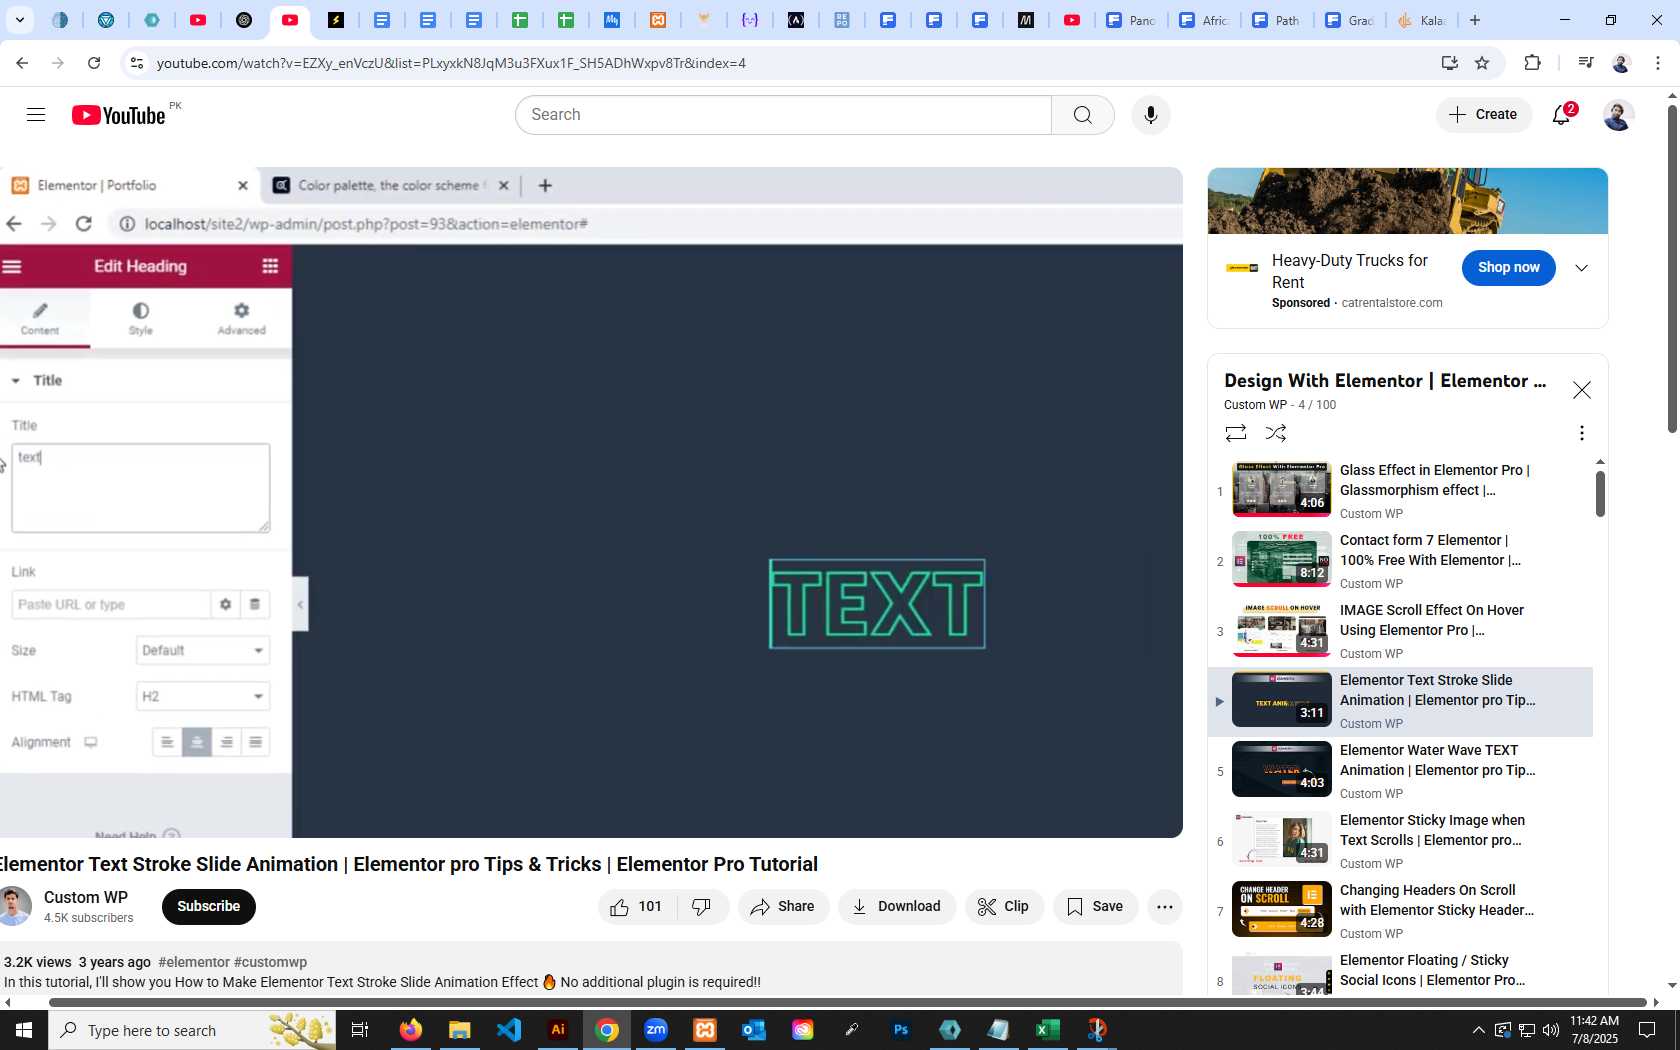Switch to Kala browser tab
Image resolution: width=1680 pixels, height=1050 pixels.
(1421, 20)
